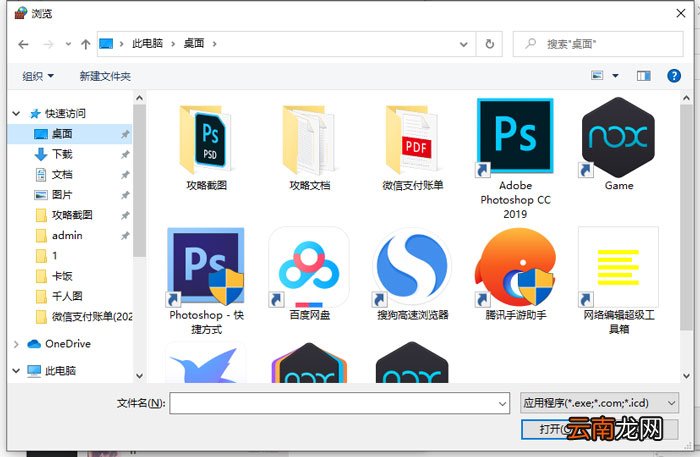Image resolution: width=700 pixels, height=457 pixels.
Task: Select the blue bird application icon
Action: [x=206, y=364]
